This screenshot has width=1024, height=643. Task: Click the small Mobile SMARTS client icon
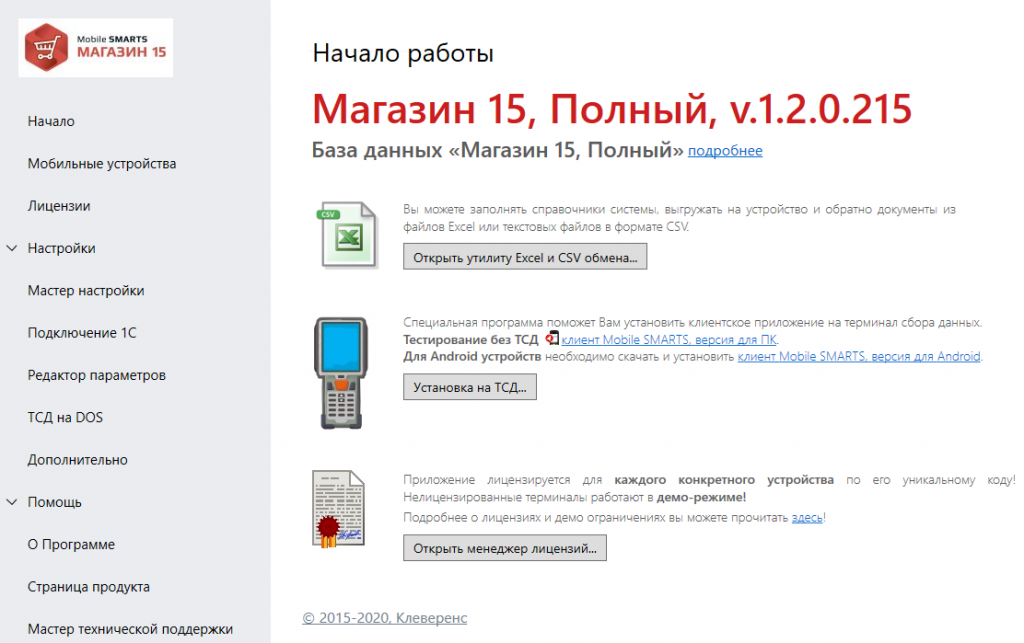tap(552, 338)
